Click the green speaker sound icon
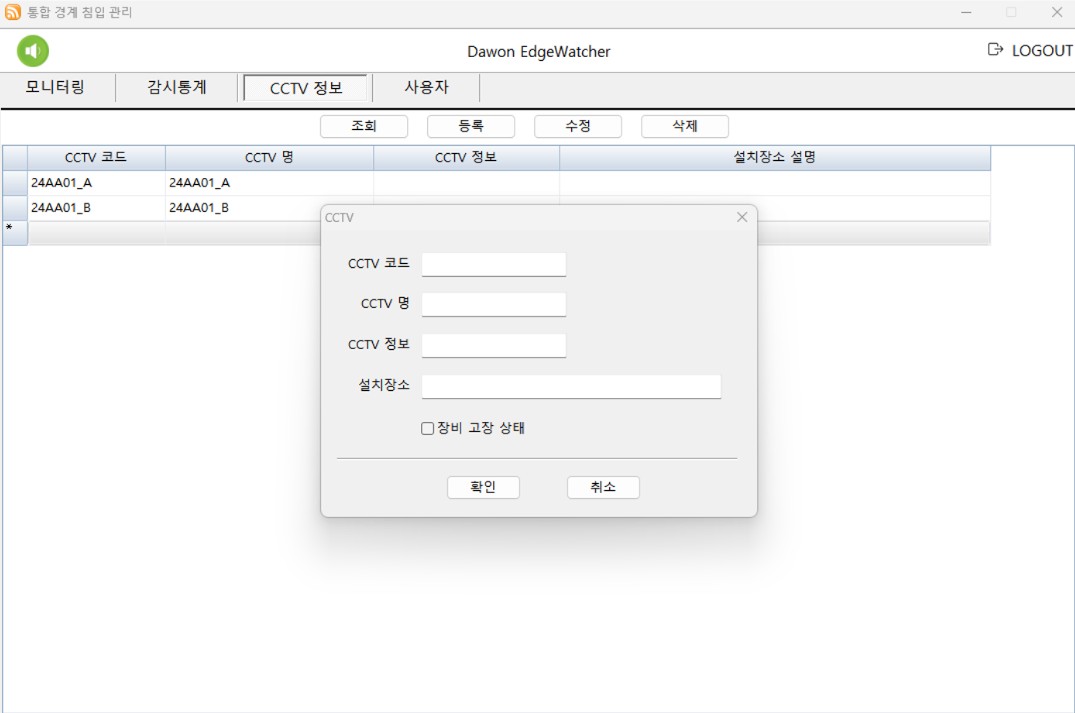This screenshot has height=713, width=1075. pyautogui.click(x=33, y=51)
